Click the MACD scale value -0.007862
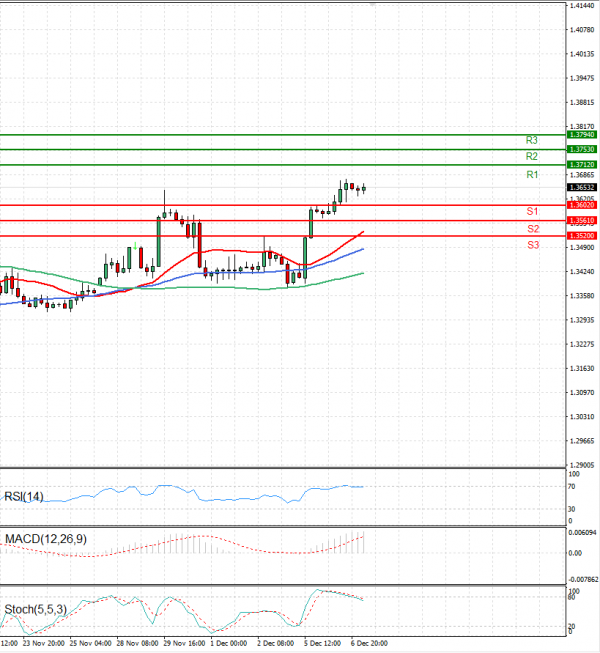Image resolution: width=600 pixels, height=653 pixels. (583, 580)
